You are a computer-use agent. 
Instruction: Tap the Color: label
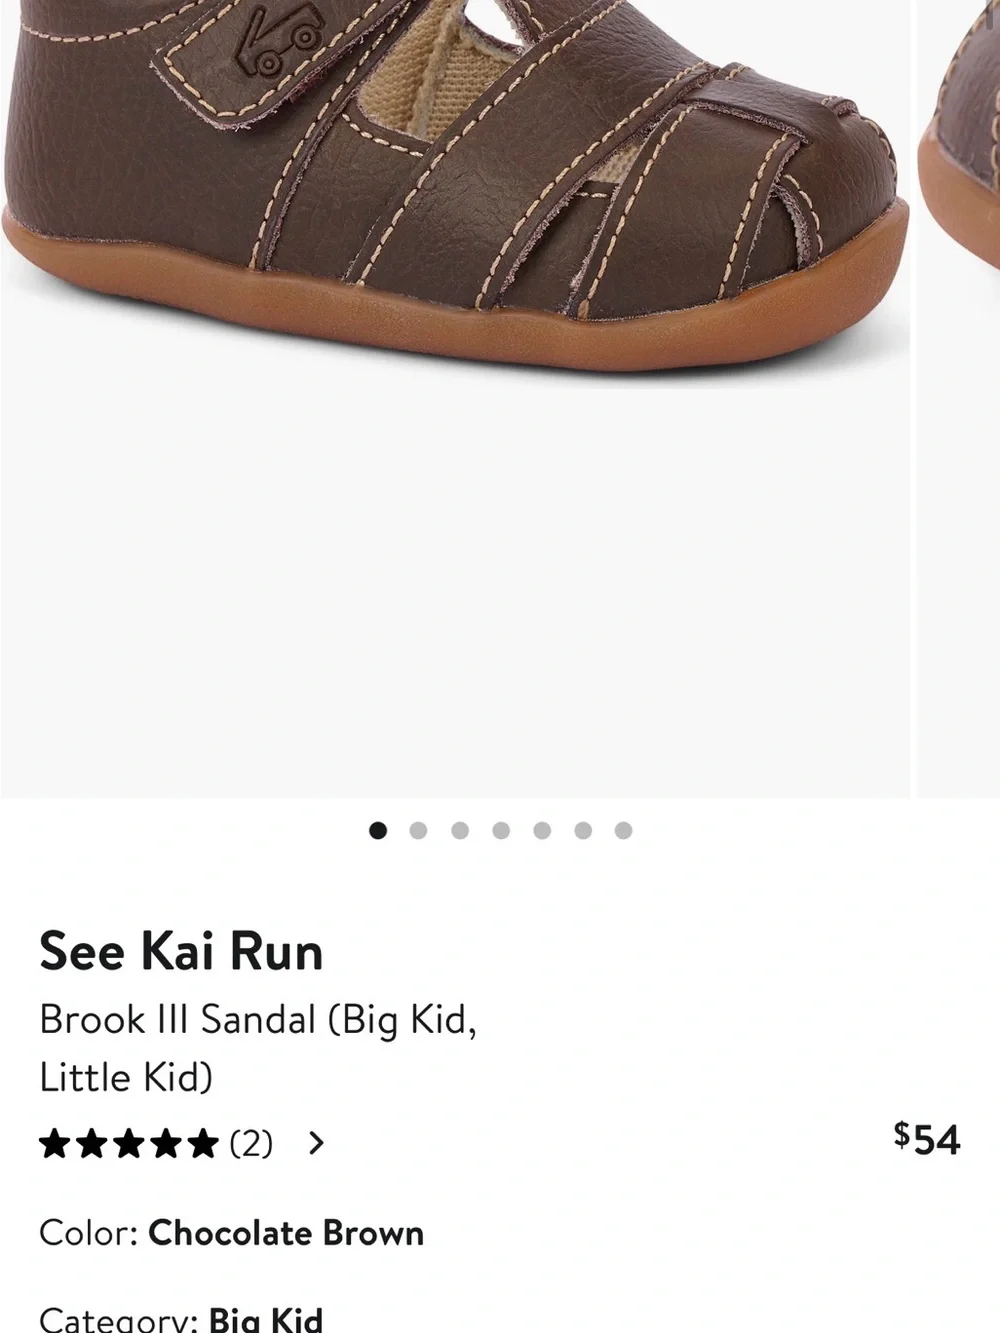88,1233
